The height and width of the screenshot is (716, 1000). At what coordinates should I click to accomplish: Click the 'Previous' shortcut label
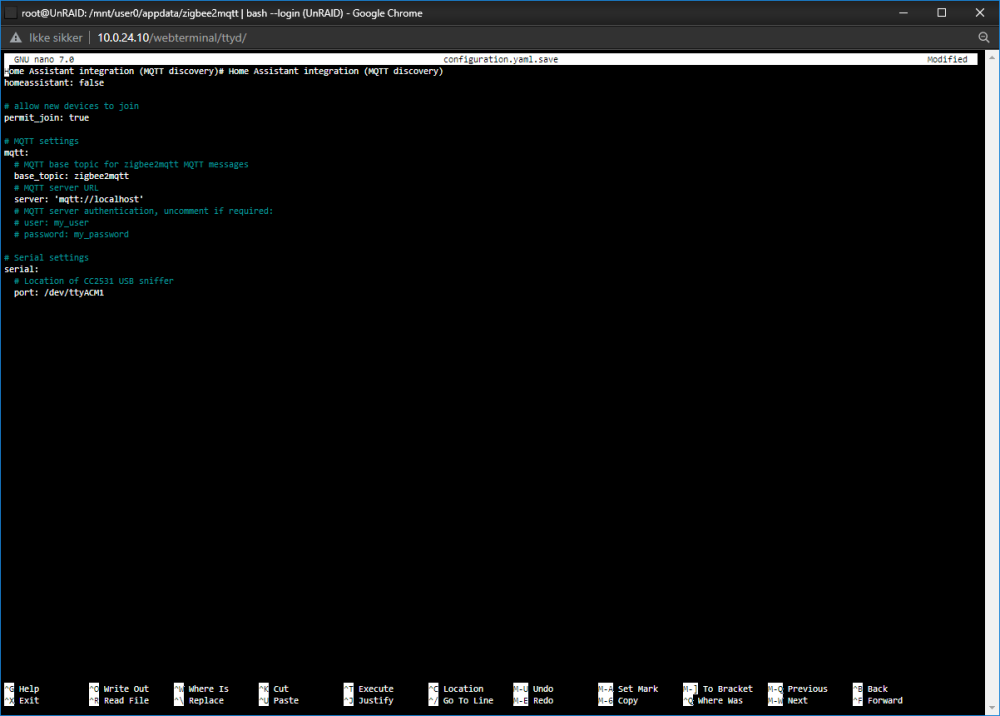[807, 689]
